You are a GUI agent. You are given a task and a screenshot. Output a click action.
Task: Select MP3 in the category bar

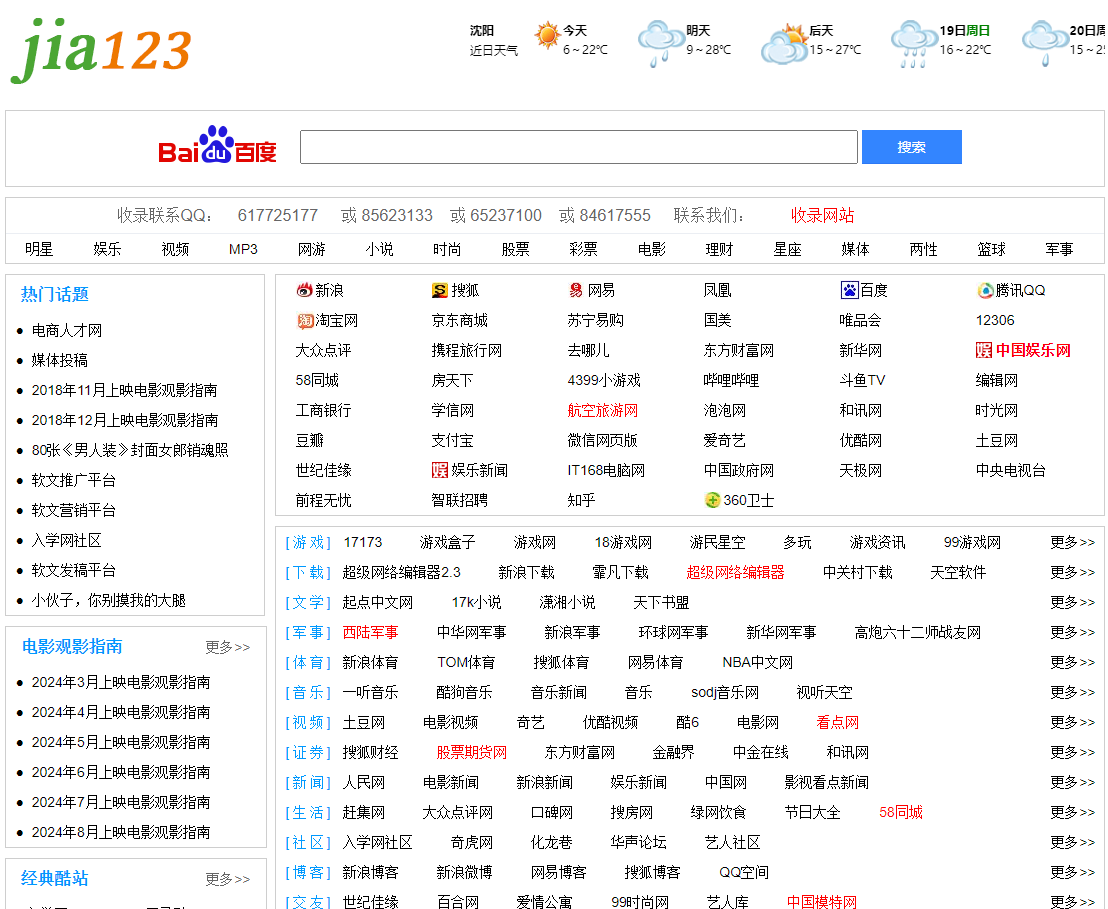point(243,250)
